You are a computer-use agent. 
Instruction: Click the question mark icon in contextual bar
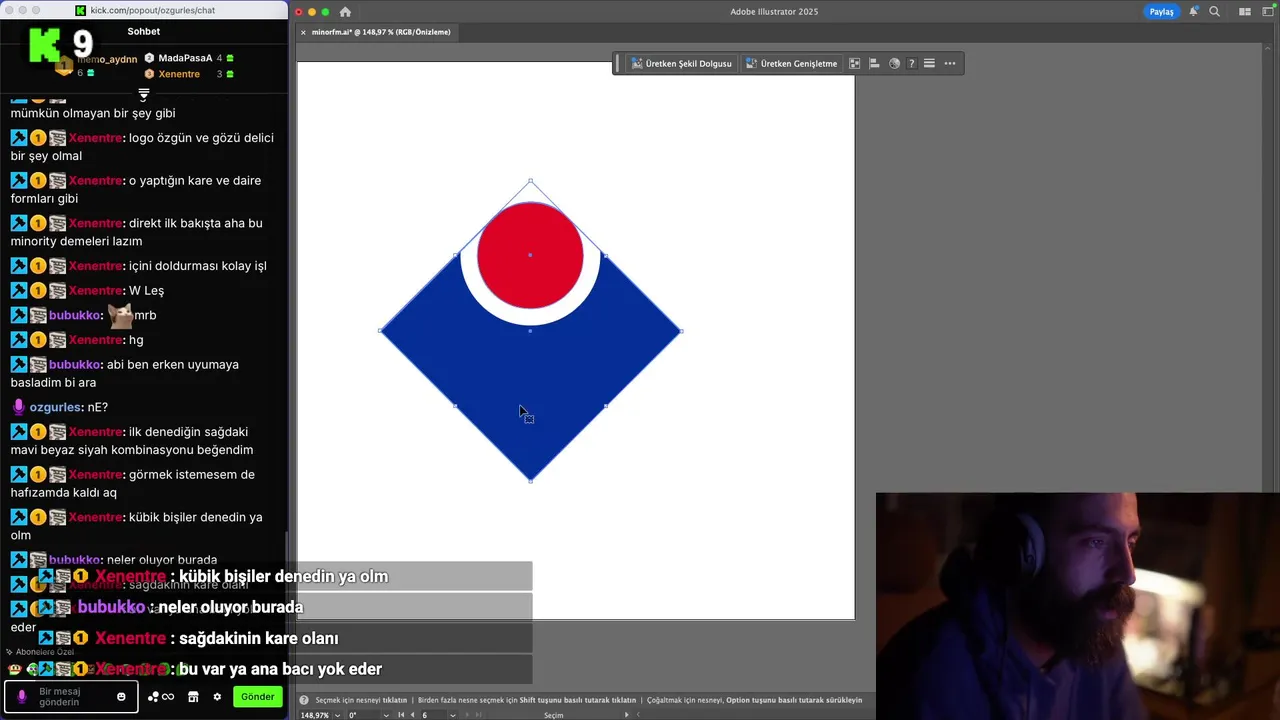point(911,64)
